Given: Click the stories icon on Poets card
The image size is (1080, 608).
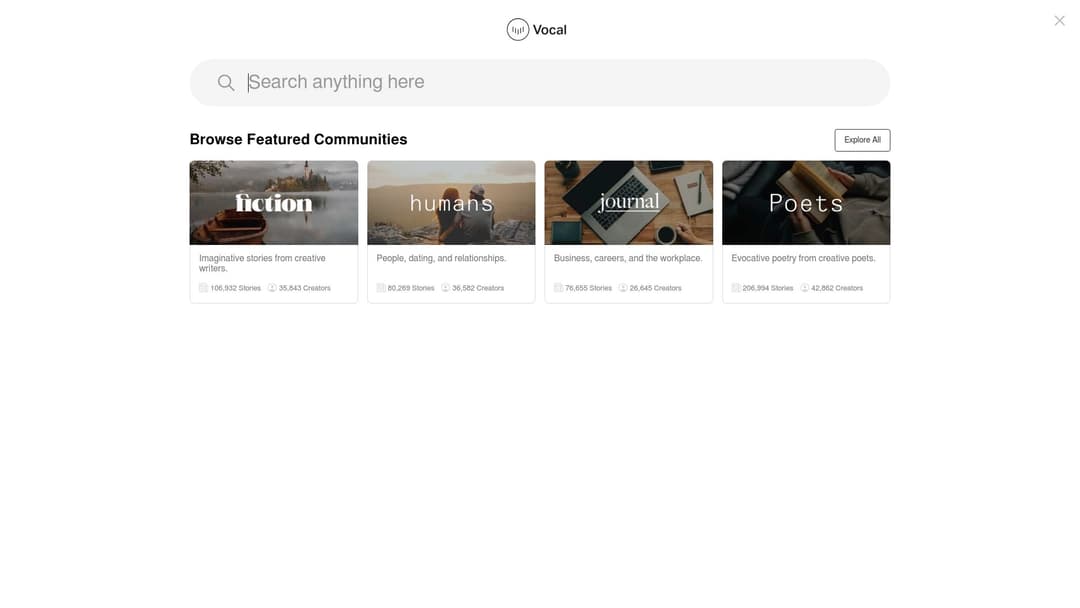Looking at the screenshot, I should tap(736, 288).
